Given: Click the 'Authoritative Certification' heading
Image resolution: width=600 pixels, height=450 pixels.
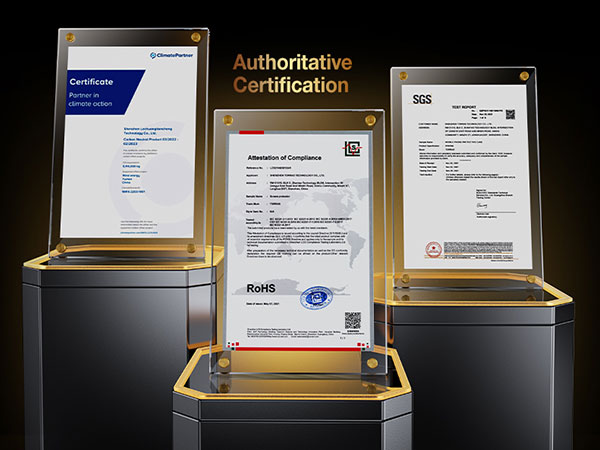Looking at the screenshot, I should tap(292, 74).
